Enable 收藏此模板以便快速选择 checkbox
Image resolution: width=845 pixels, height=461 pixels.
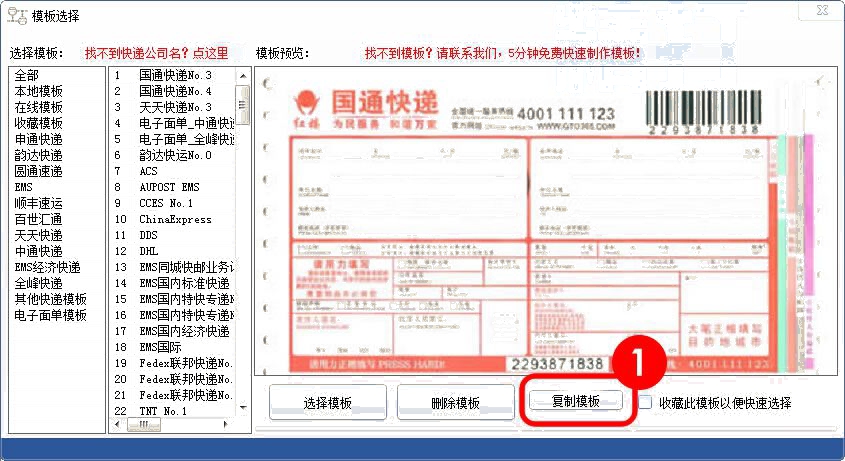645,402
